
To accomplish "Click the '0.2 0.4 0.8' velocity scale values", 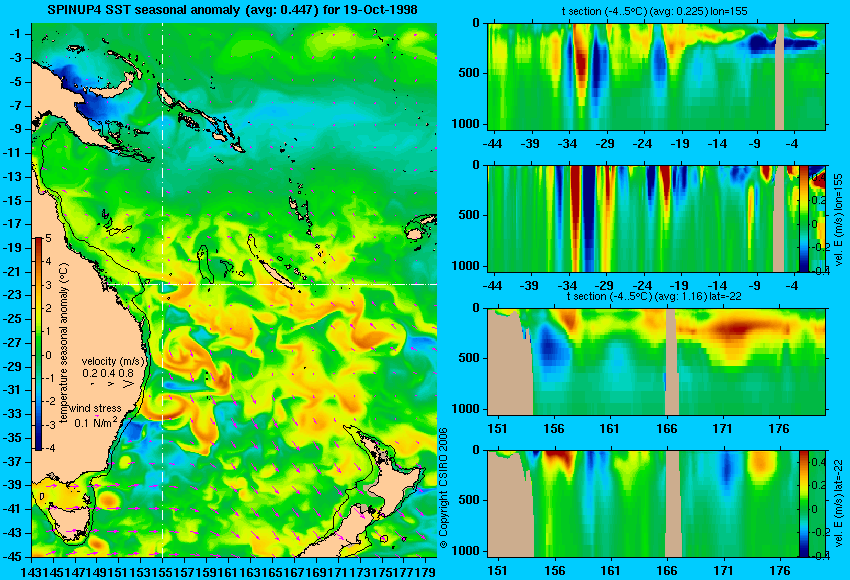I will (x=108, y=373).
